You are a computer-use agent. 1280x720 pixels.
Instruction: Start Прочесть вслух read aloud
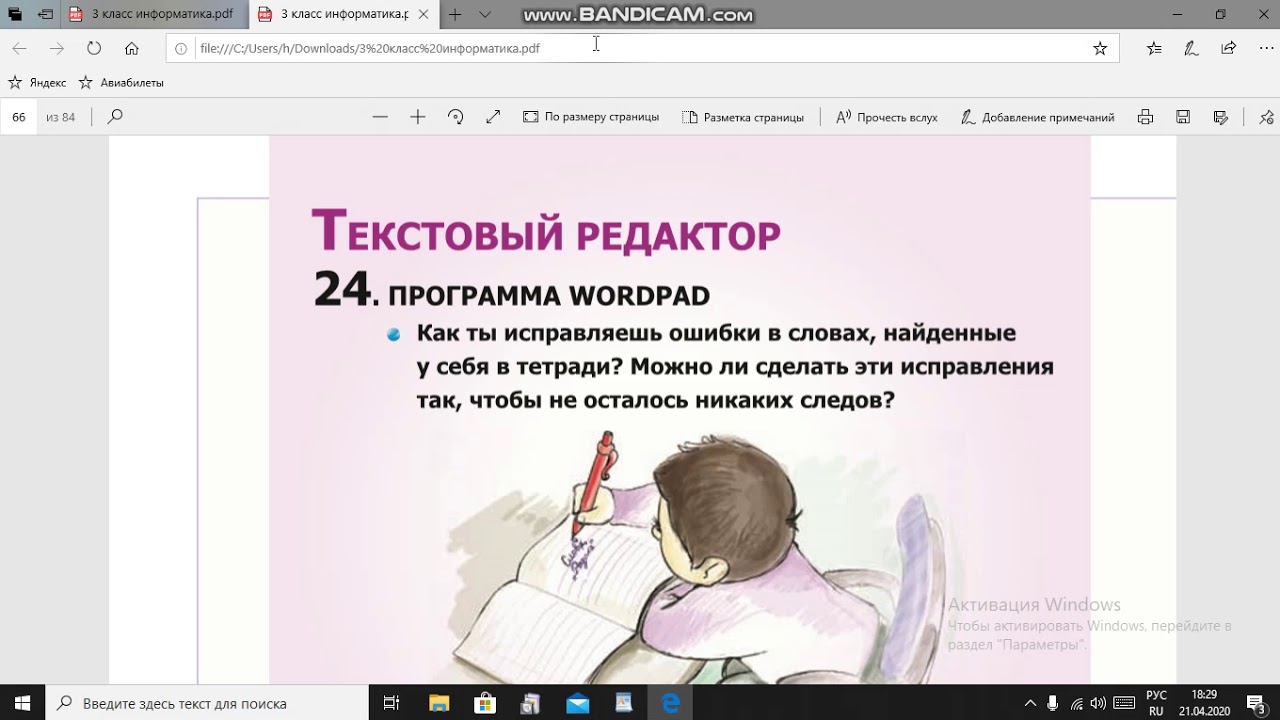(x=887, y=117)
